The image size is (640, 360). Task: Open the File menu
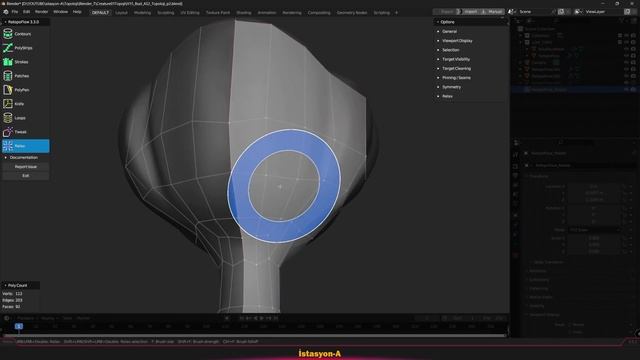coord(15,12)
